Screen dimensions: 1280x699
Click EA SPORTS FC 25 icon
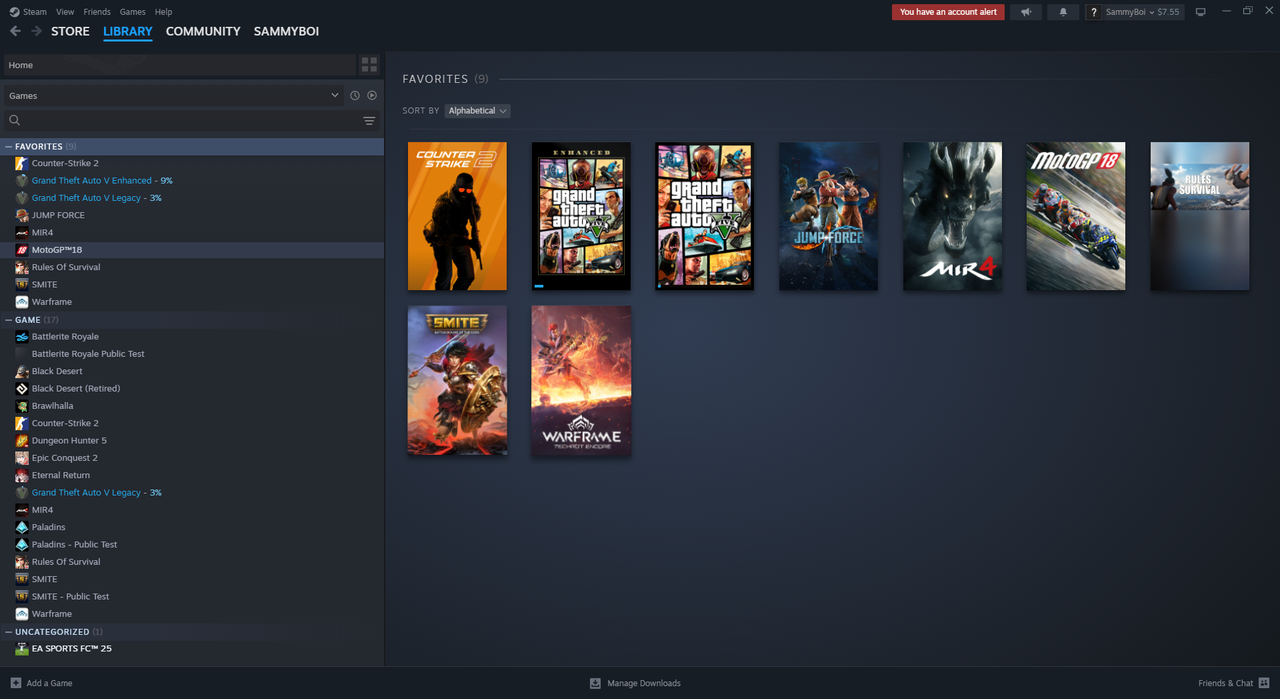22,649
